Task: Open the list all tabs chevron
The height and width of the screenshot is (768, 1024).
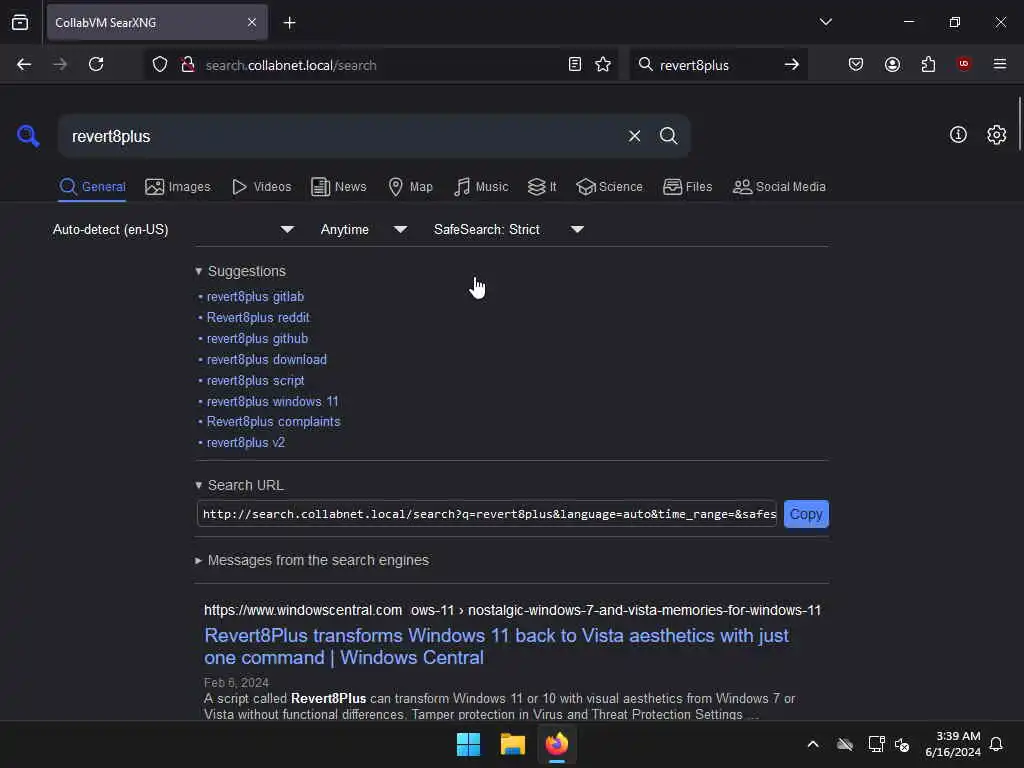Action: tap(825, 22)
